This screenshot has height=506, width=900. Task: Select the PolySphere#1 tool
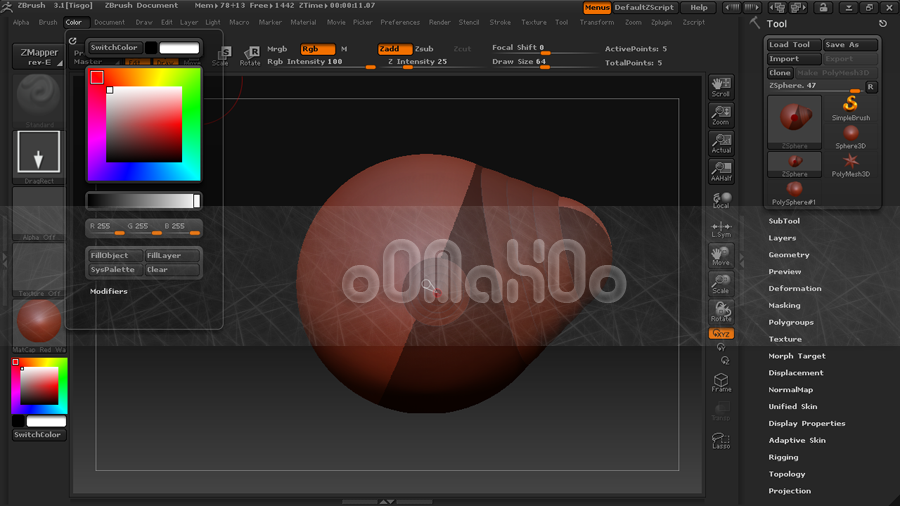click(x=794, y=193)
